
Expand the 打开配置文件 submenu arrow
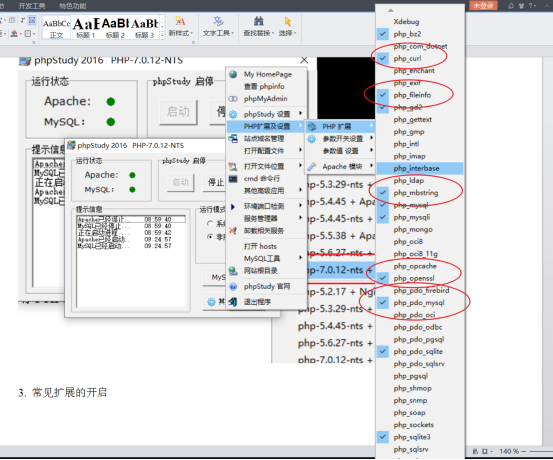pyautogui.click(x=300, y=150)
